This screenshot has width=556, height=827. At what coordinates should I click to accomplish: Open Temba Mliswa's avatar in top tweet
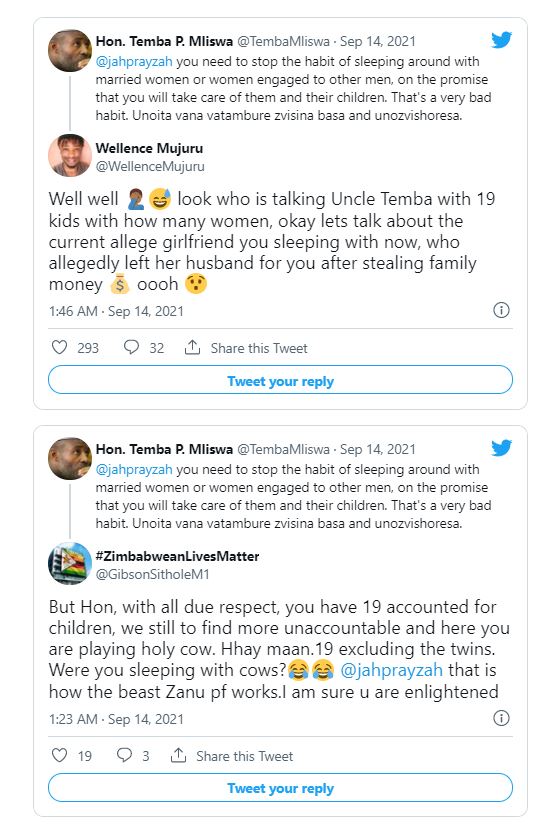click(70, 51)
